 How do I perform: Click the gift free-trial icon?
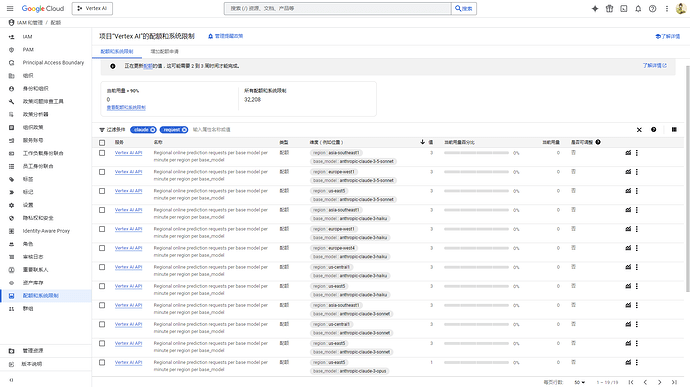point(609,8)
